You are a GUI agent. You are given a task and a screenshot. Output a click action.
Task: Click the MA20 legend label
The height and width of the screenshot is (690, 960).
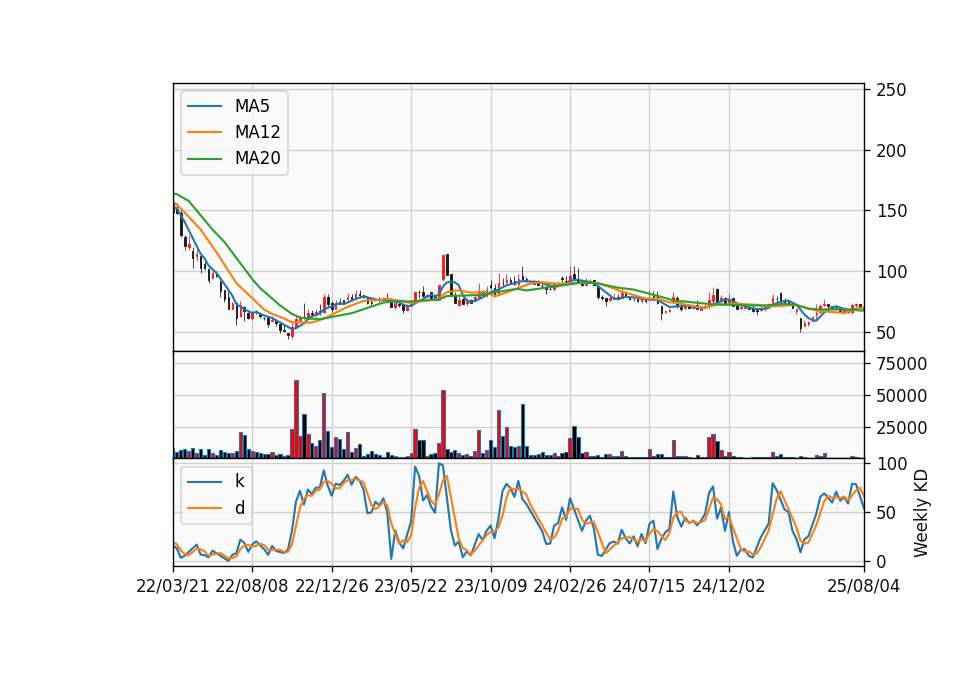[x=257, y=158]
